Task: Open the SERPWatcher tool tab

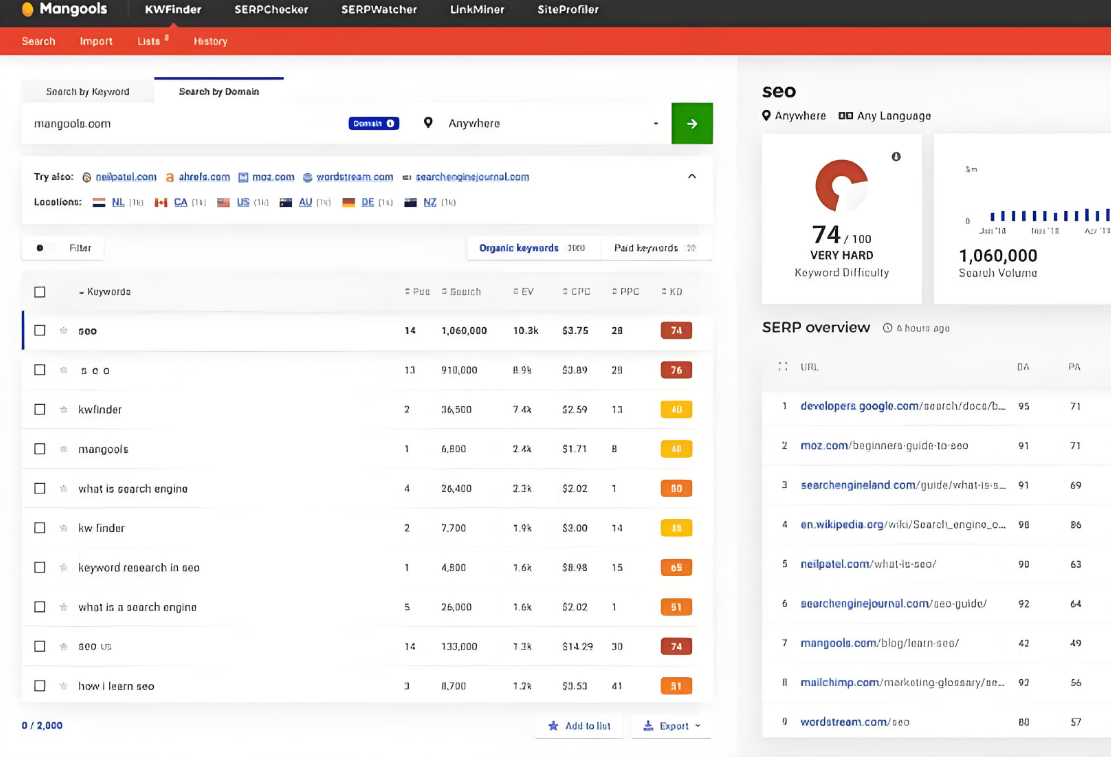Action: point(379,9)
